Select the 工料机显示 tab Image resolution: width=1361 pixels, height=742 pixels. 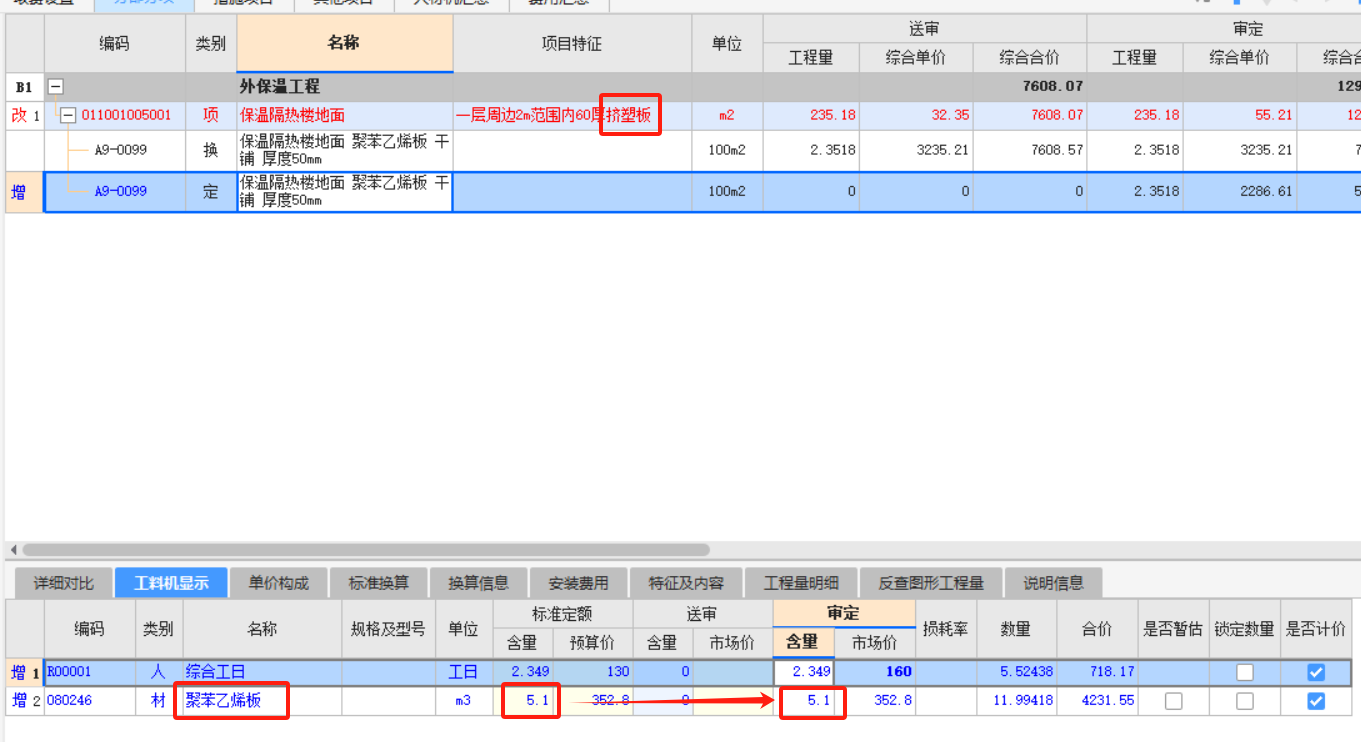[x=171, y=583]
